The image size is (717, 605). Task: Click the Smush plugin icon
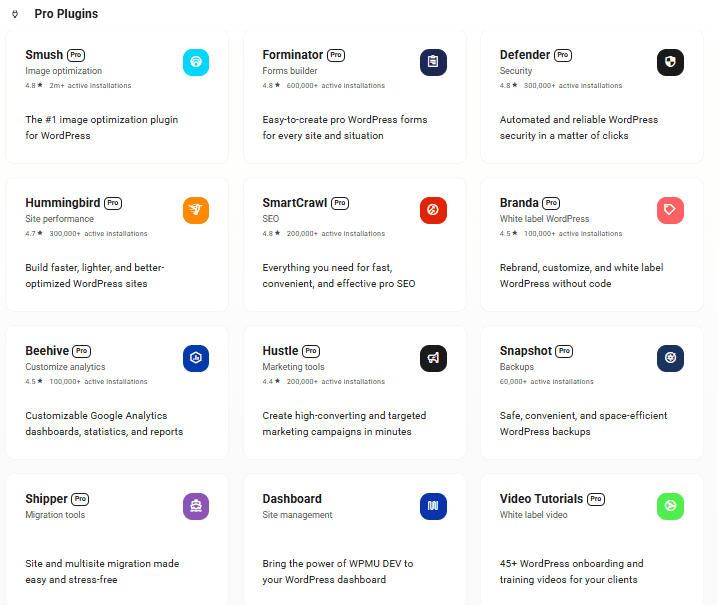click(x=196, y=62)
